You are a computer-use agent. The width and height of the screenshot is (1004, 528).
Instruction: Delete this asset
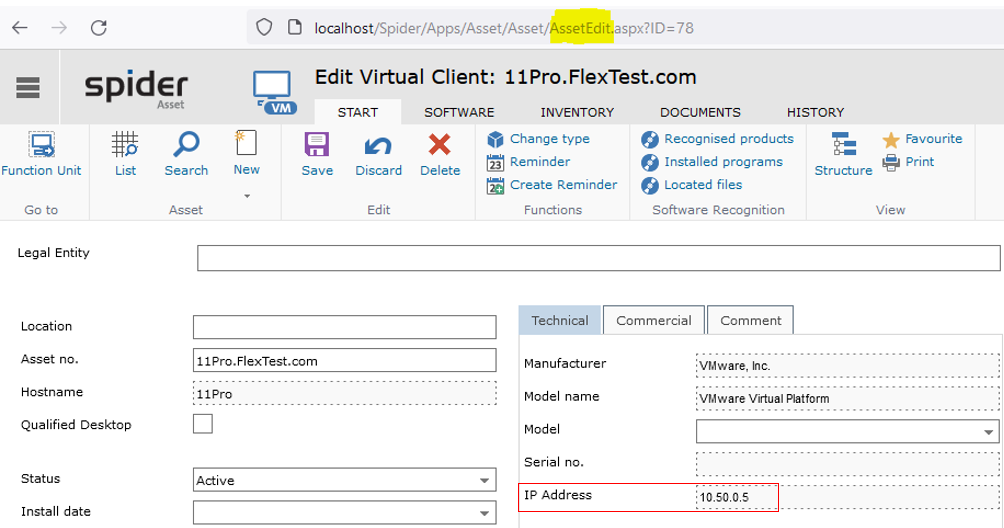pos(440,154)
